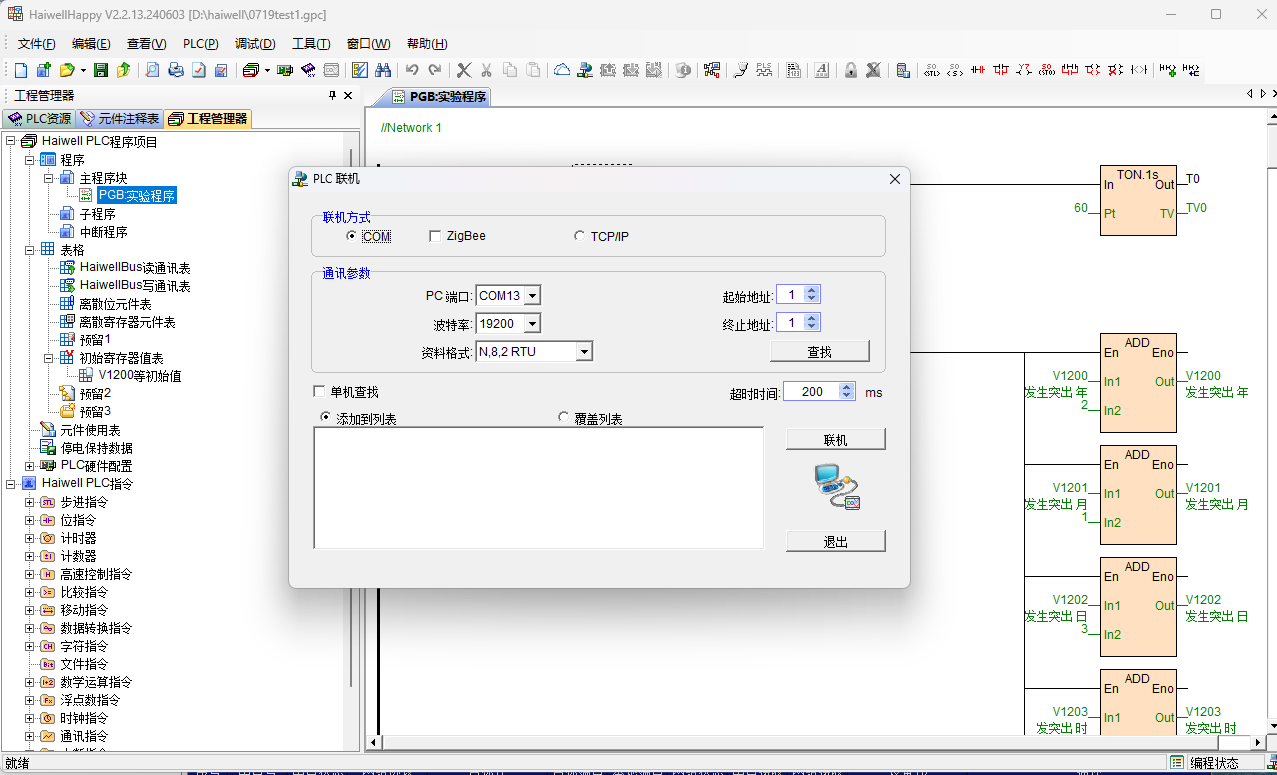Tick the 单机查找 checkbox

tap(319, 392)
